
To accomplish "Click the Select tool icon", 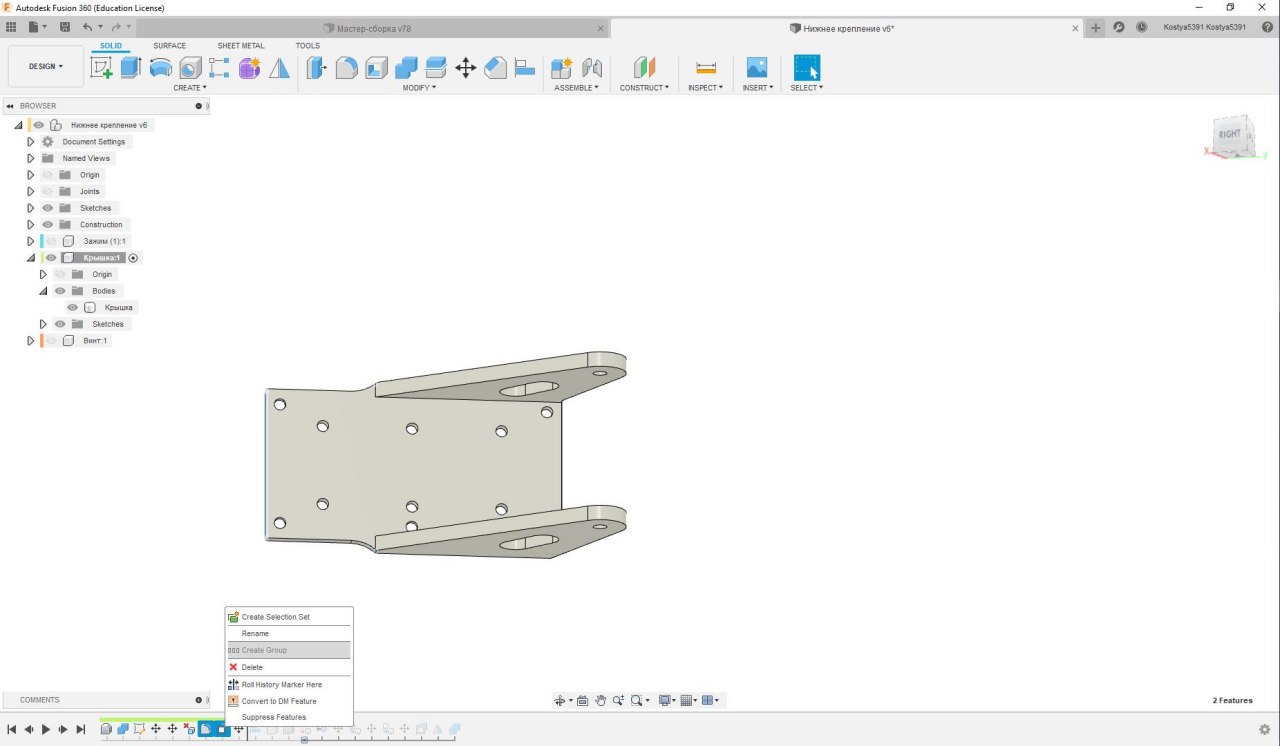I will [806, 68].
